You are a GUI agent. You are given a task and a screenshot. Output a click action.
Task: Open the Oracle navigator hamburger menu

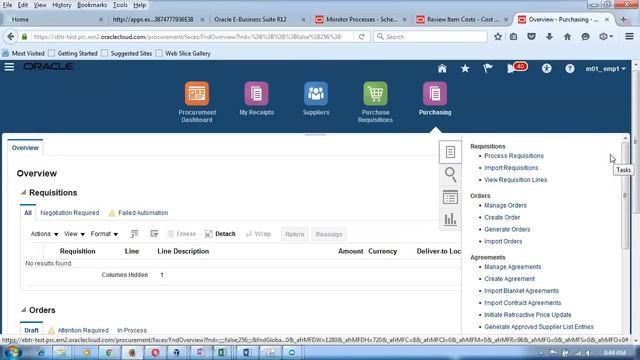[x=9, y=67]
